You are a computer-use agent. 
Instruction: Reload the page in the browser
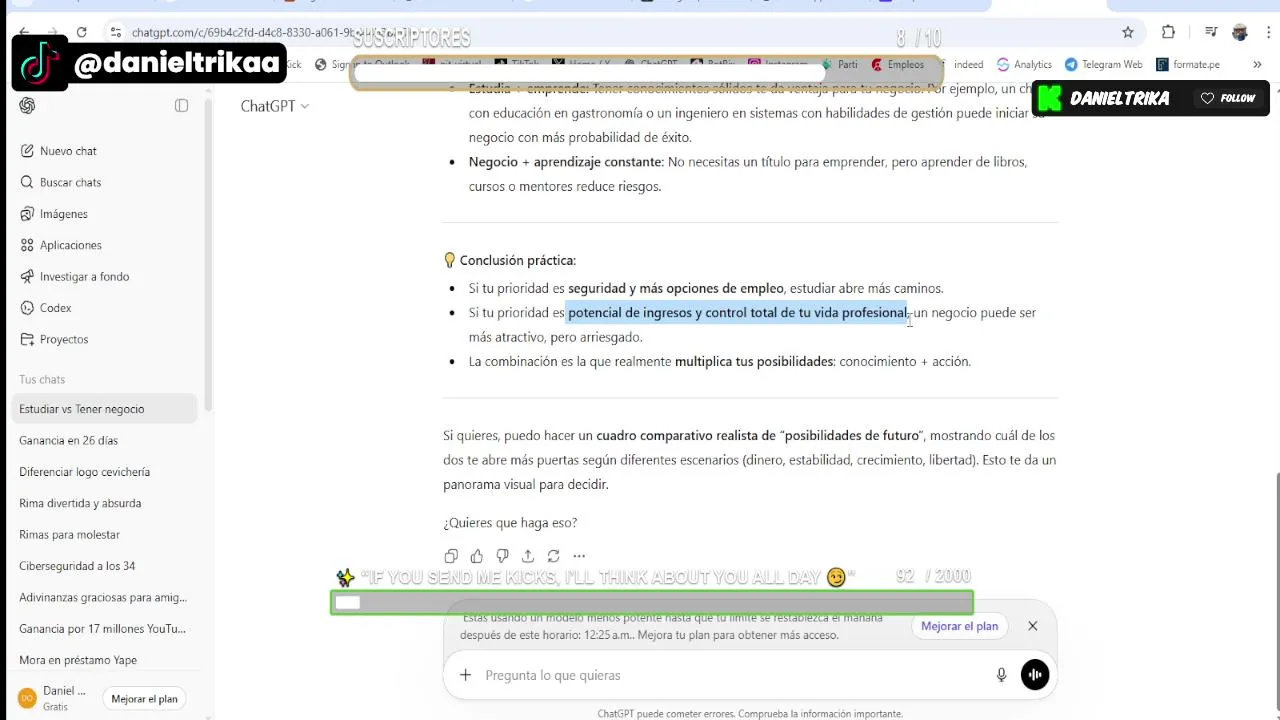82,32
